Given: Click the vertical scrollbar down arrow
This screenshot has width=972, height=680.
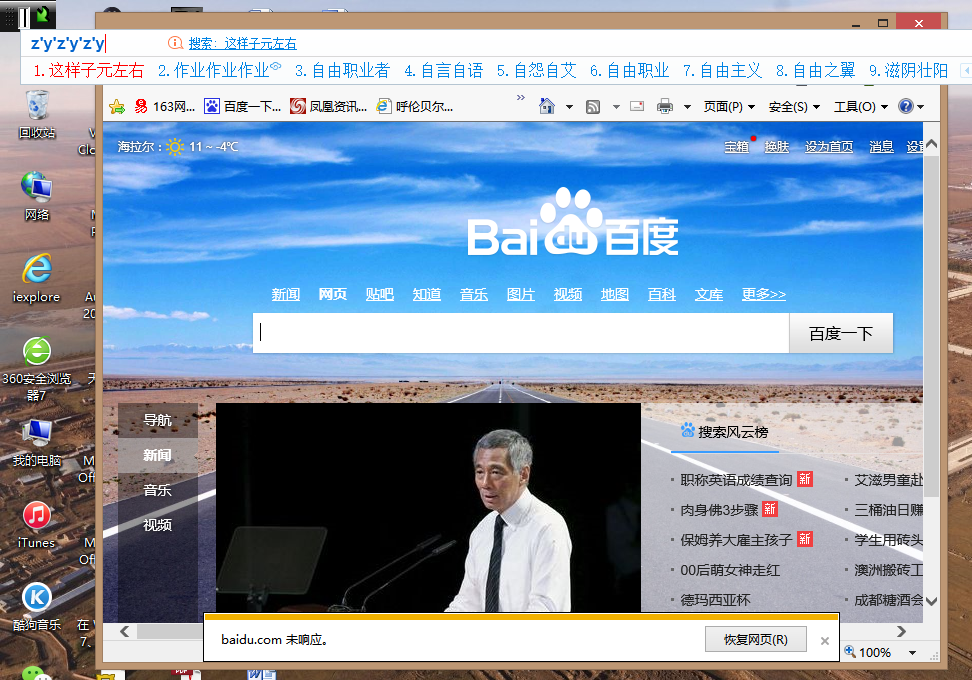Looking at the screenshot, I should coord(931,600).
